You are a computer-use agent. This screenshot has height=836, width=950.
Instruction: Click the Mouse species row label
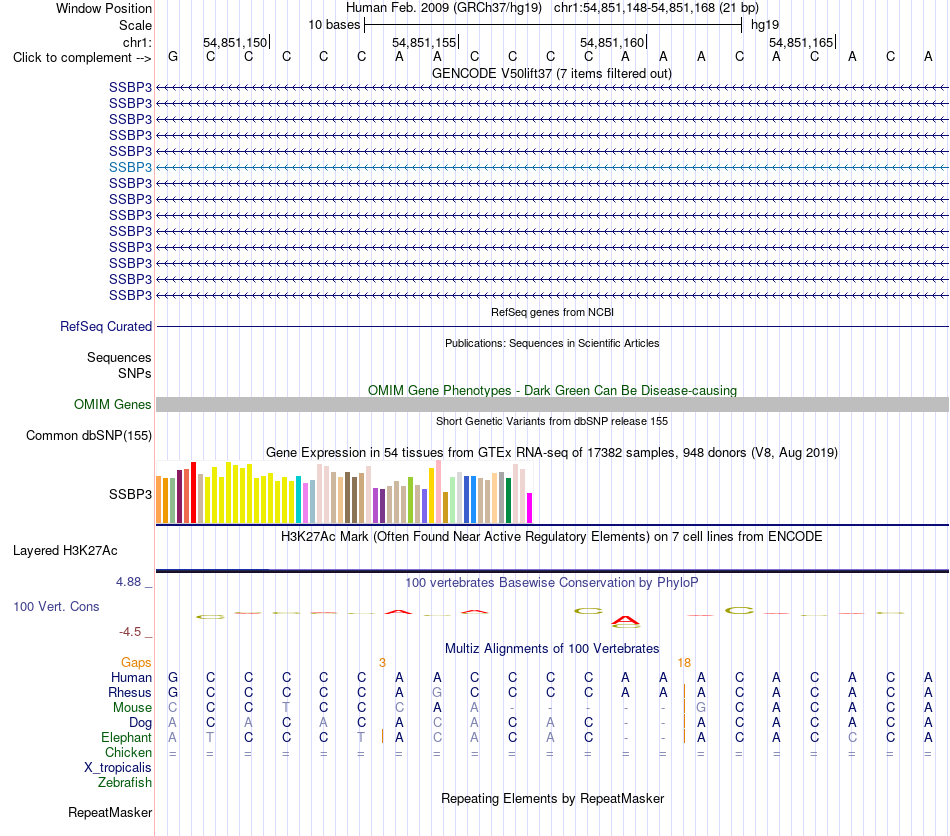coord(132,708)
